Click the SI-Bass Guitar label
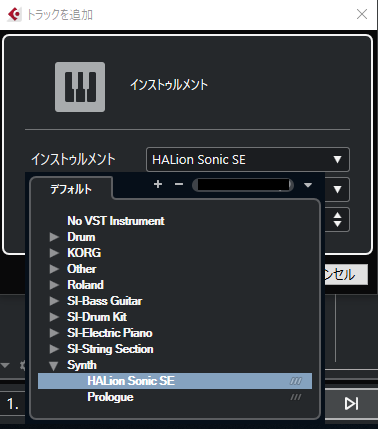 point(105,301)
